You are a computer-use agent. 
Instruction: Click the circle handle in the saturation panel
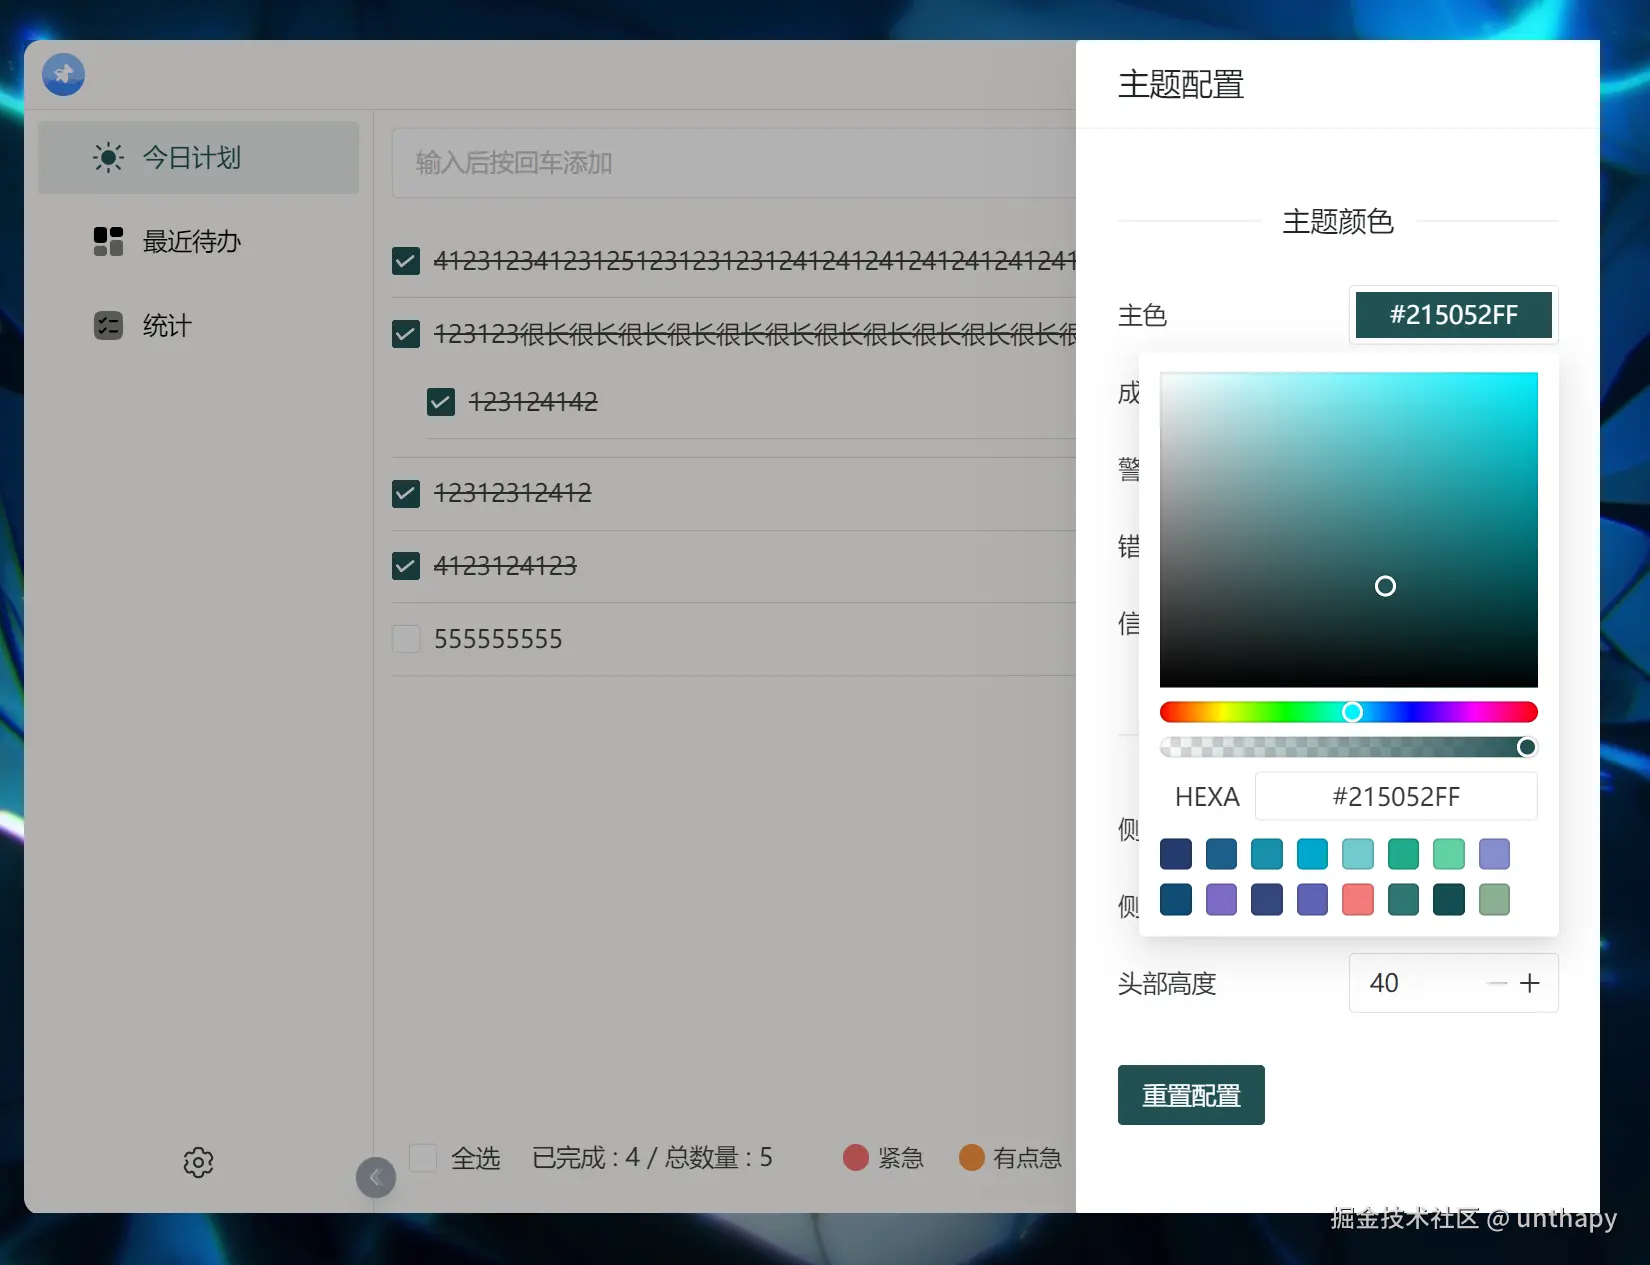point(1385,586)
